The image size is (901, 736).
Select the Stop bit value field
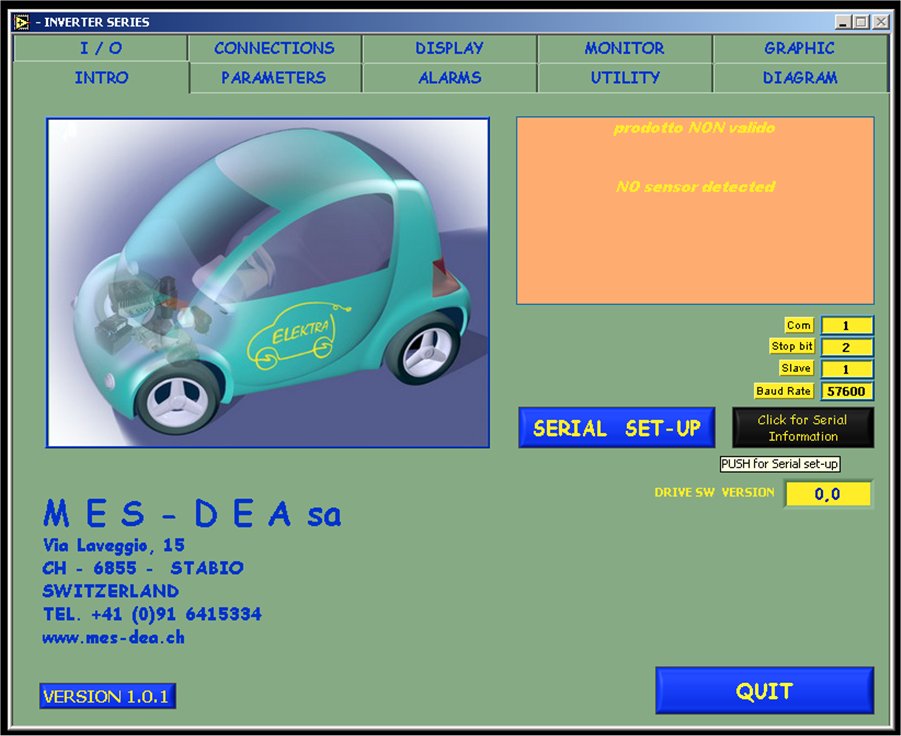pos(847,347)
